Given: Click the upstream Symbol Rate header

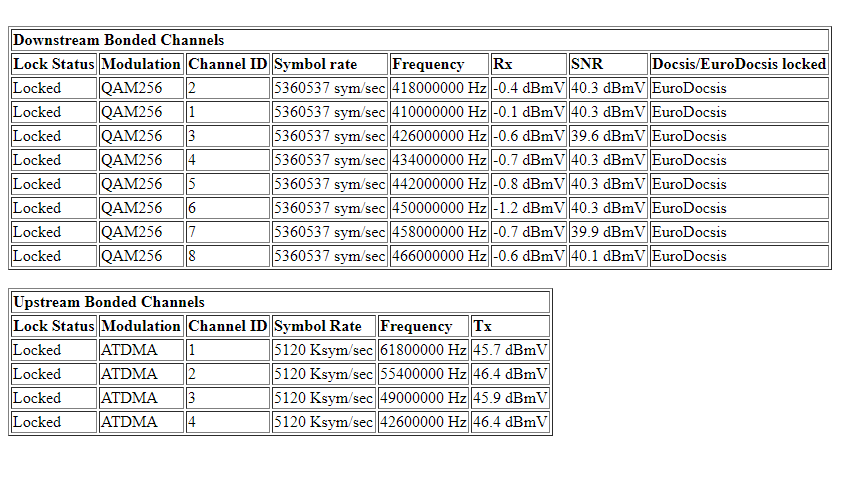Looking at the screenshot, I should coord(324,326).
